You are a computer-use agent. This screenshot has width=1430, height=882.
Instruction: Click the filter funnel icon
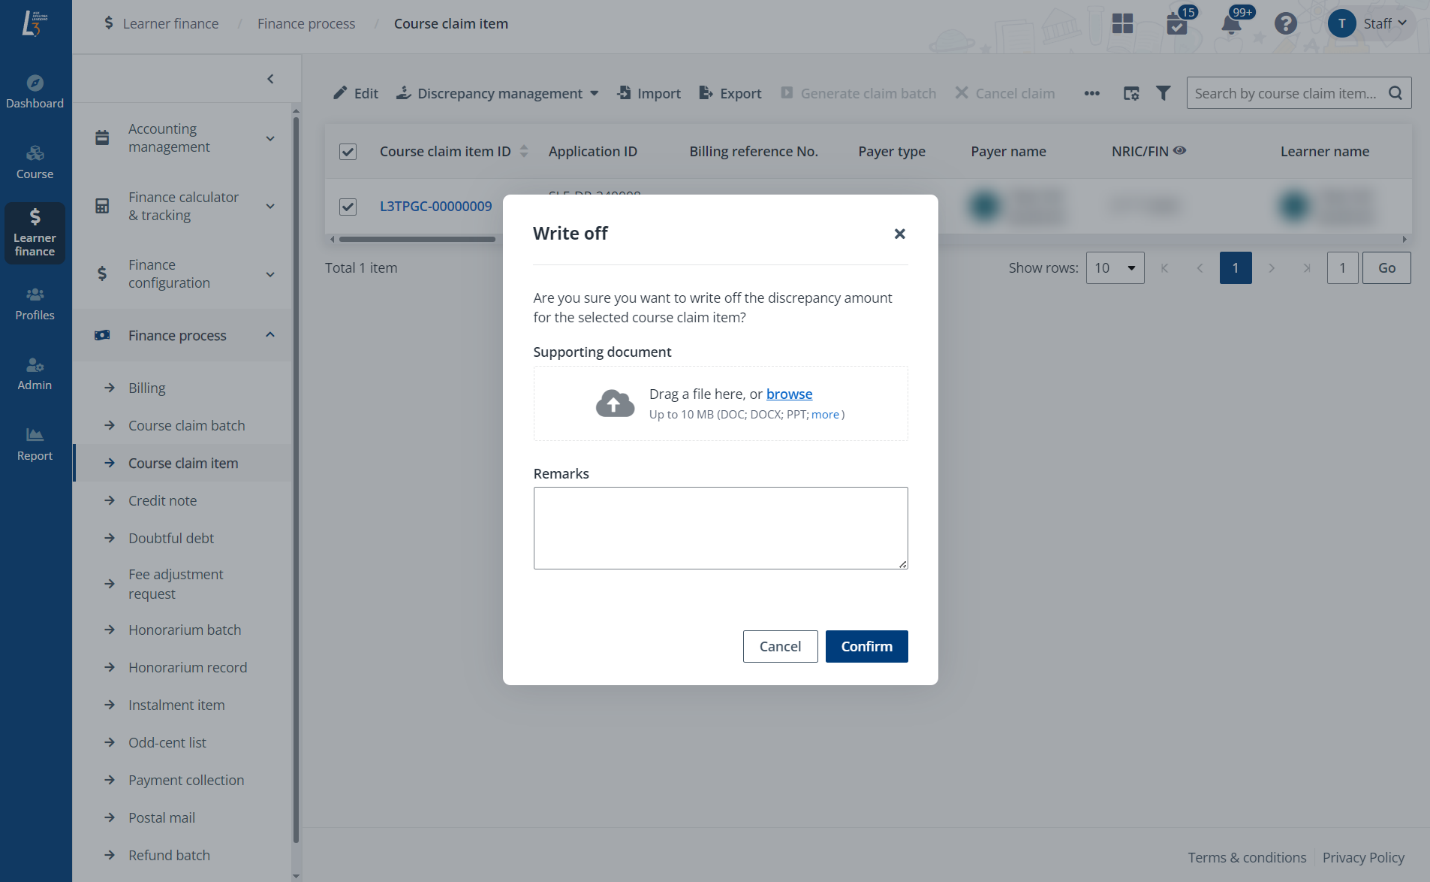pyautogui.click(x=1163, y=93)
